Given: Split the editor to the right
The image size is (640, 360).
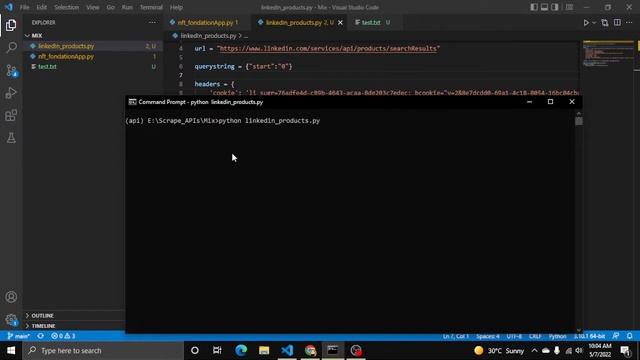Looking at the screenshot, I should tap(617, 23).
